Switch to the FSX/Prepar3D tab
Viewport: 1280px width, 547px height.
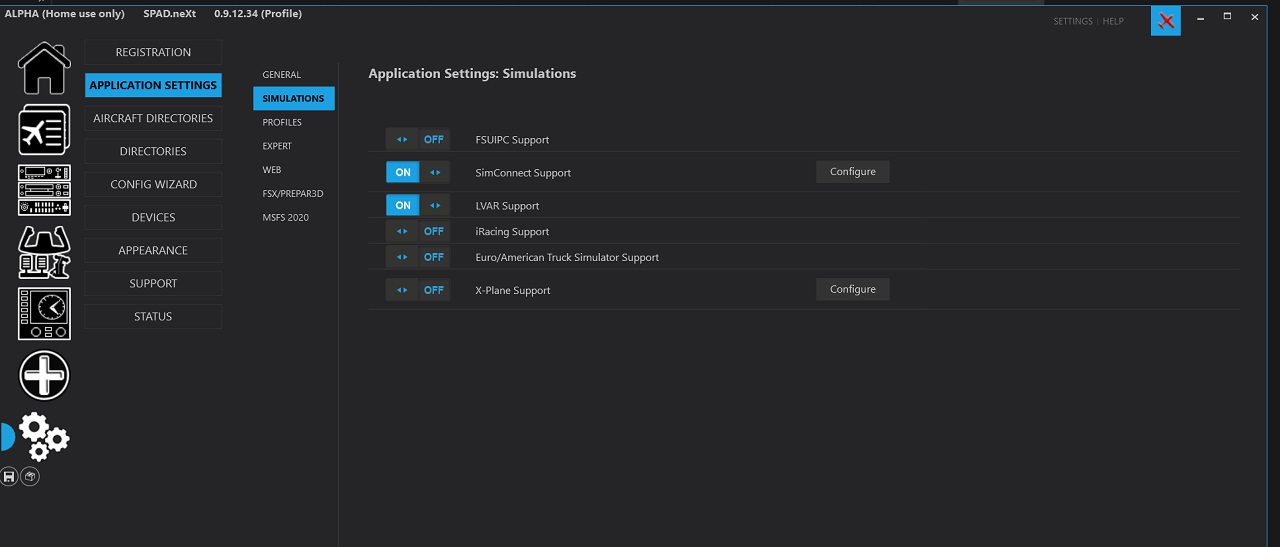(294, 193)
